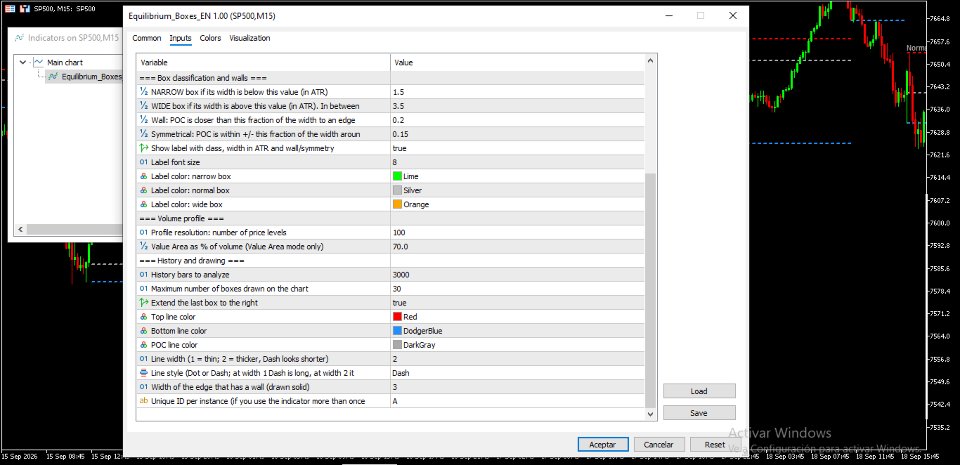Click the Aceptar button
Viewport: 960px width, 465px height.
tap(603, 445)
